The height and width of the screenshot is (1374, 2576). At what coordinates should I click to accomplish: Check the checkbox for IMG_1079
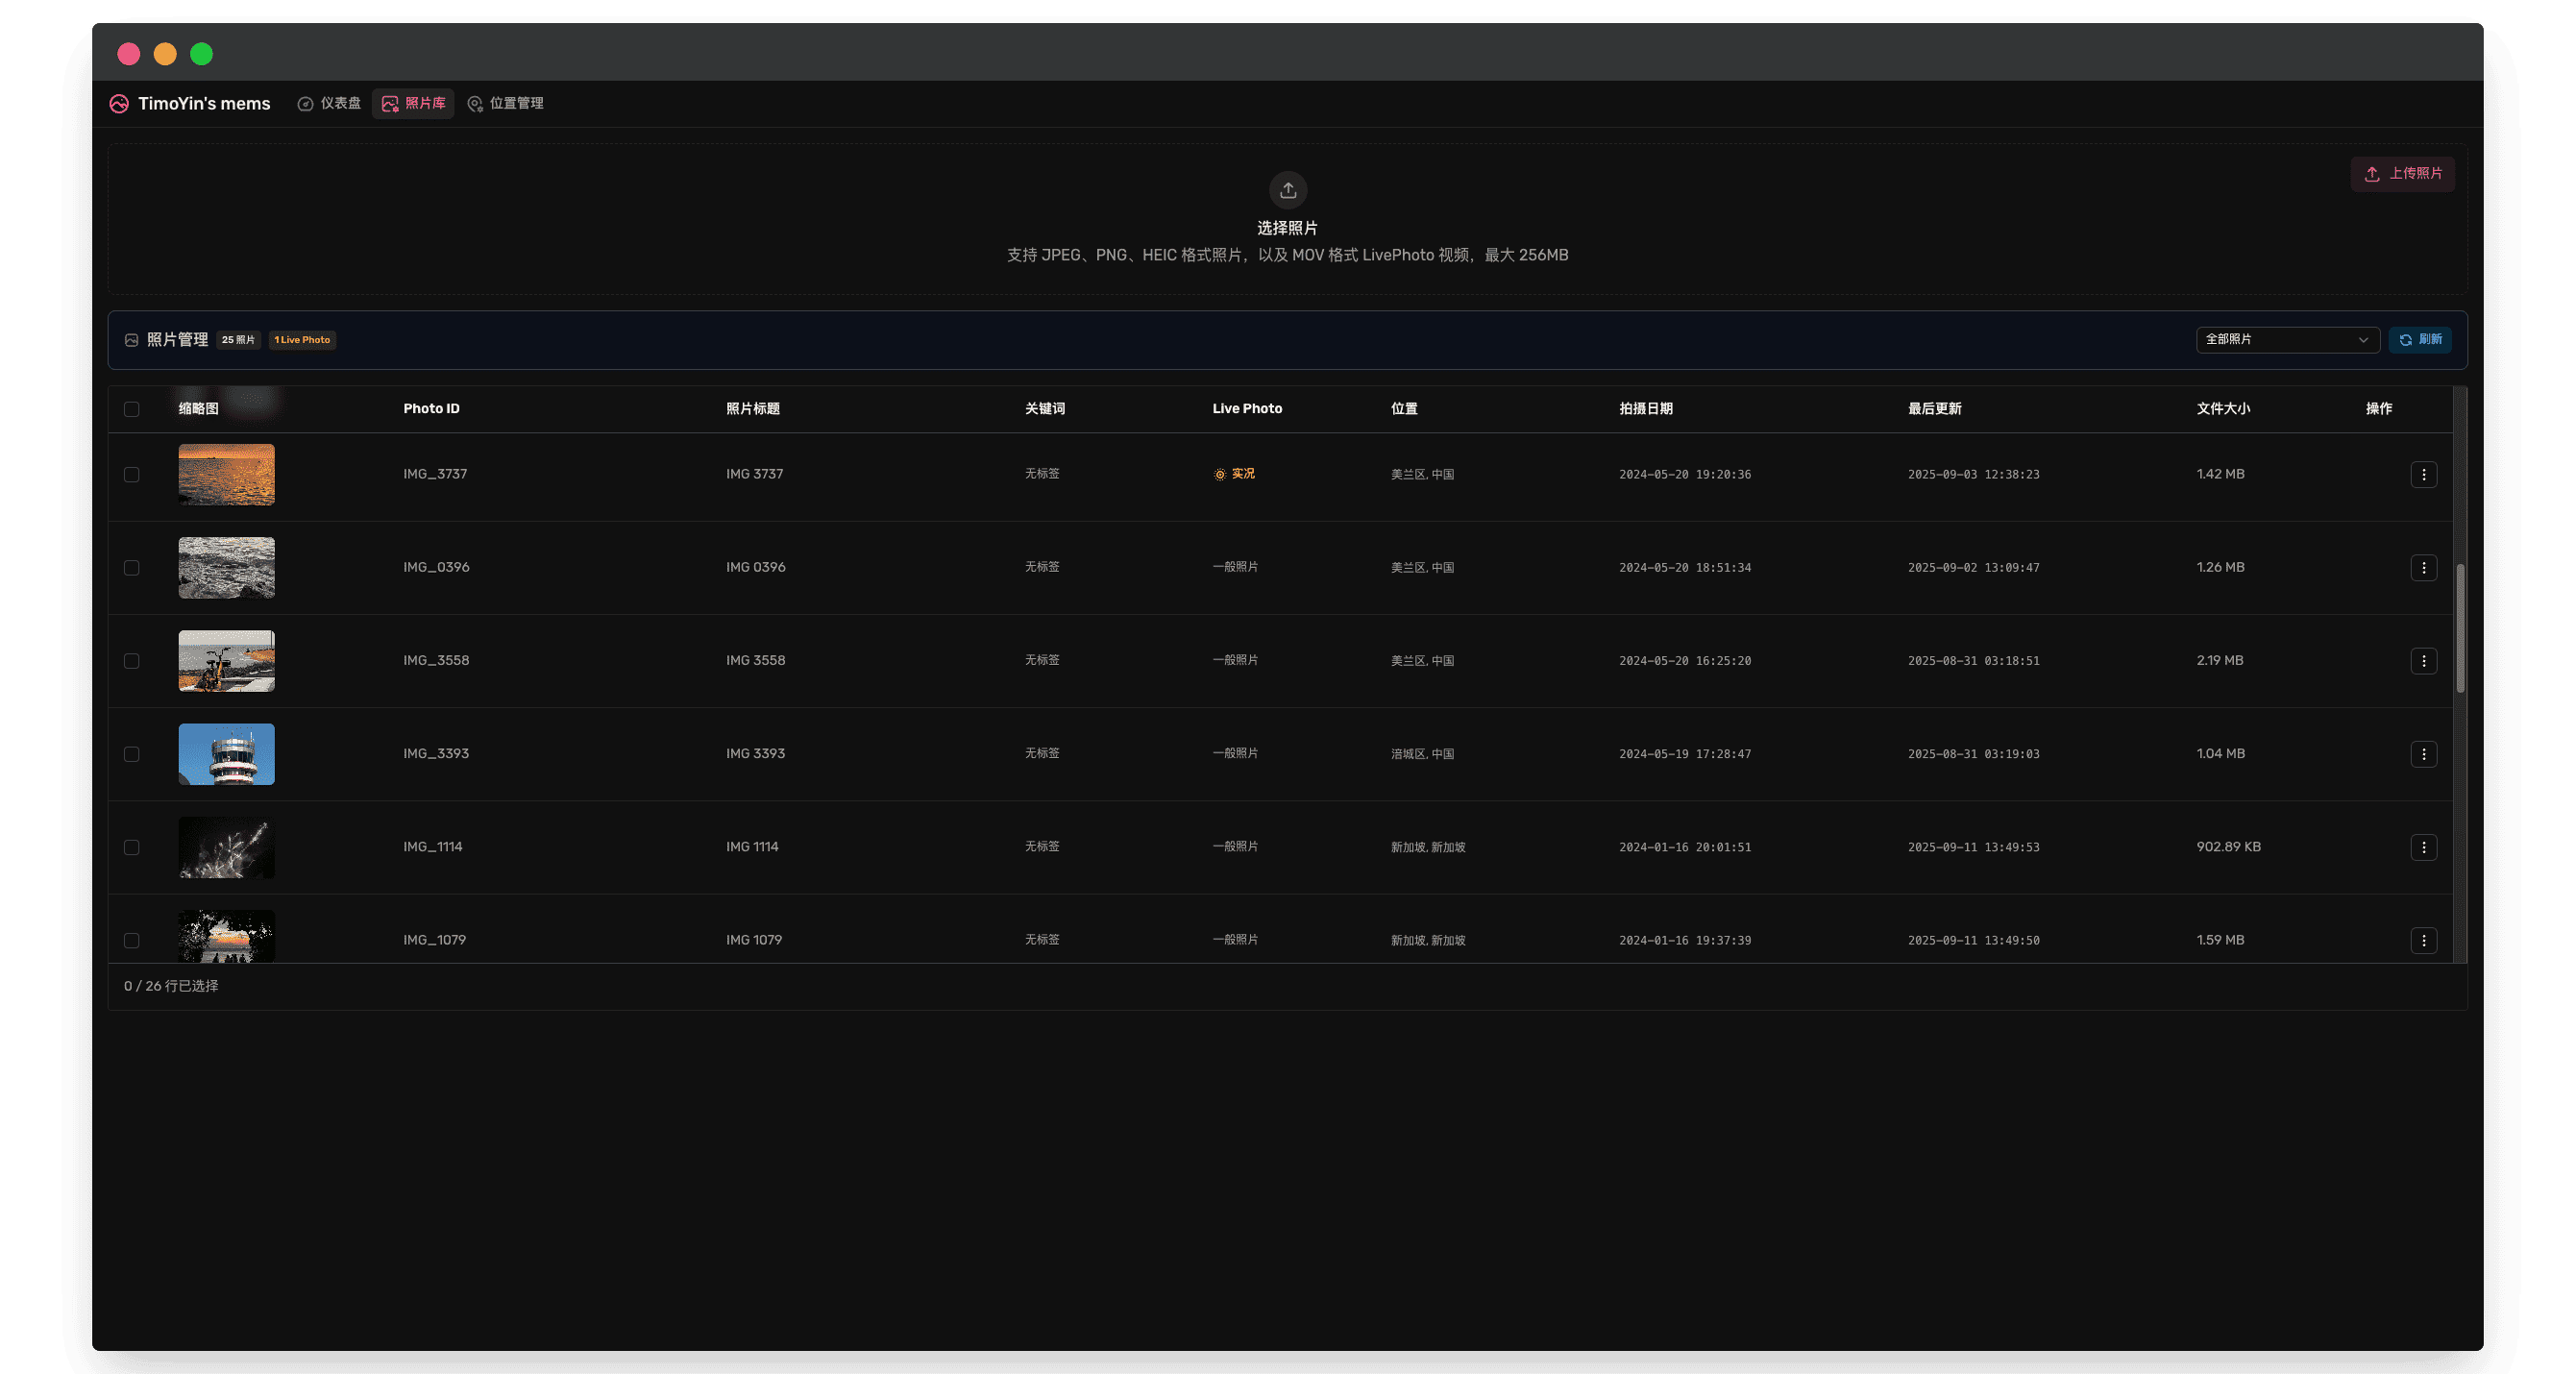point(131,940)
